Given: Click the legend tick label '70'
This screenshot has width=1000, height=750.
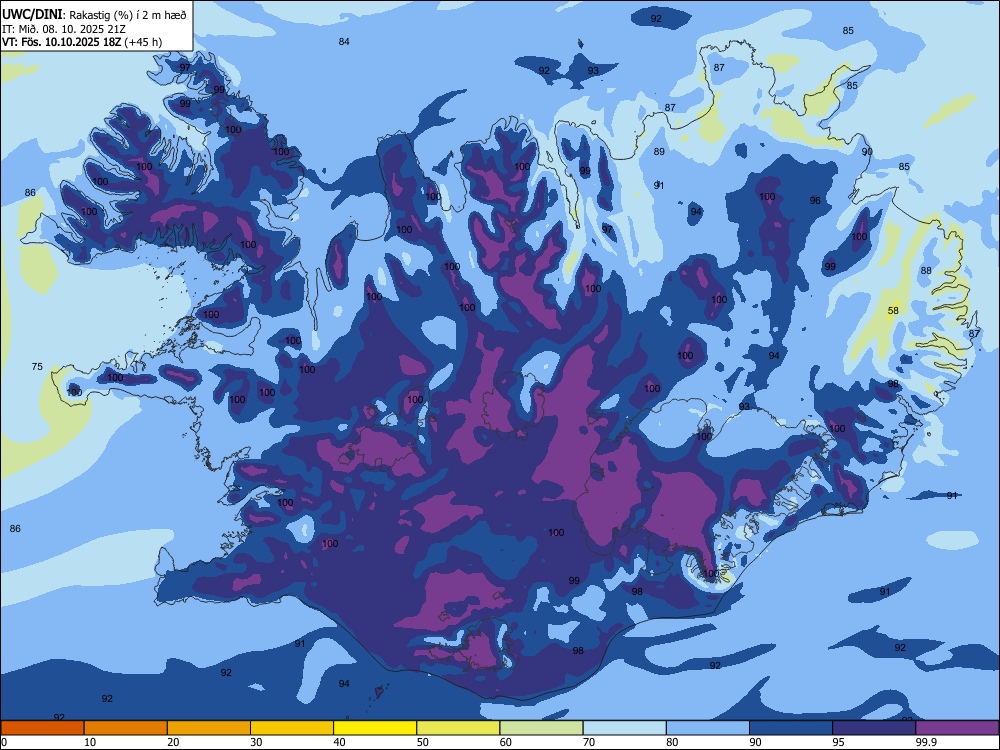Looking at the screenshot, I should coord(589,742).
